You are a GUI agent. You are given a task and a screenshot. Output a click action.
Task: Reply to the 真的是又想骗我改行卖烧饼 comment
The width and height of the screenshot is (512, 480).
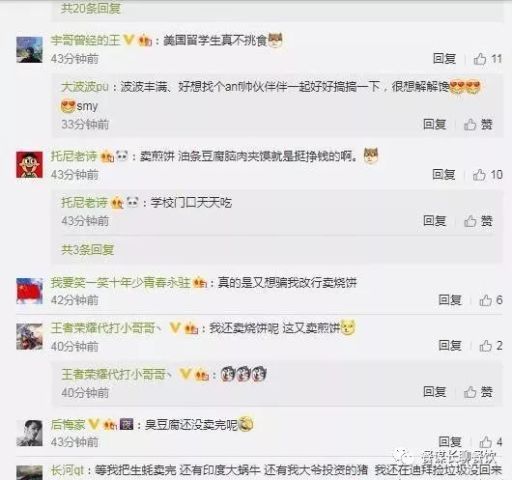pyautogui.click(x=450, y=300)
